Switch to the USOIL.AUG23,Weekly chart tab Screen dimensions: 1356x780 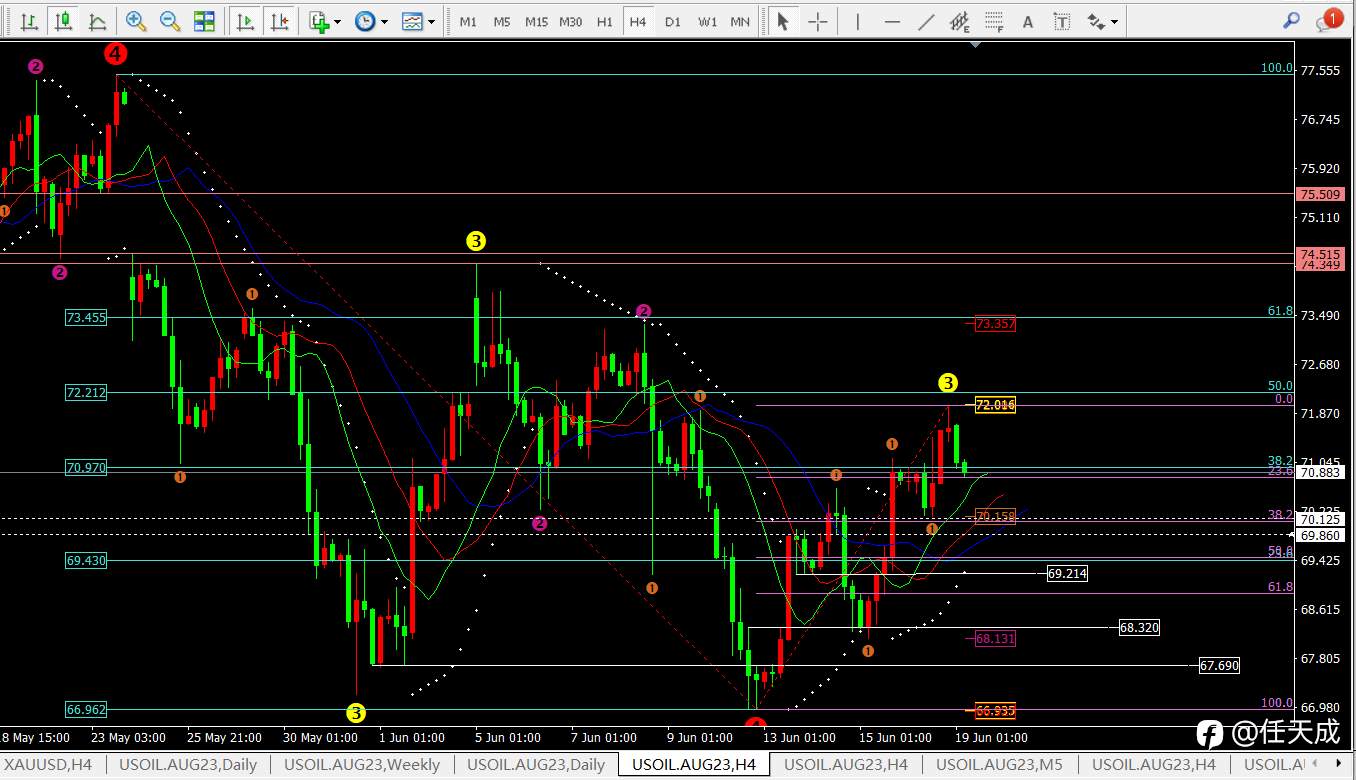pyautogui.click(x=364, y=765)
